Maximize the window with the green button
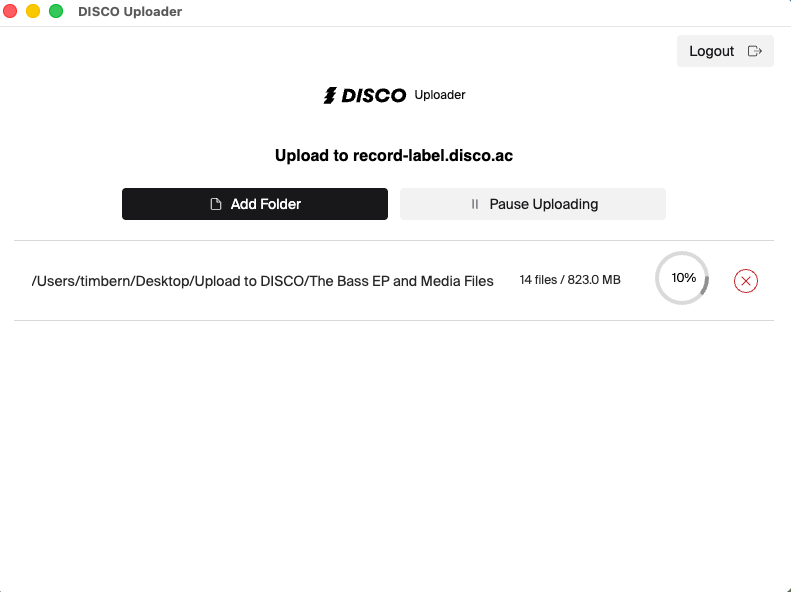Screen dimensions: 791x592 coord(56,11)
